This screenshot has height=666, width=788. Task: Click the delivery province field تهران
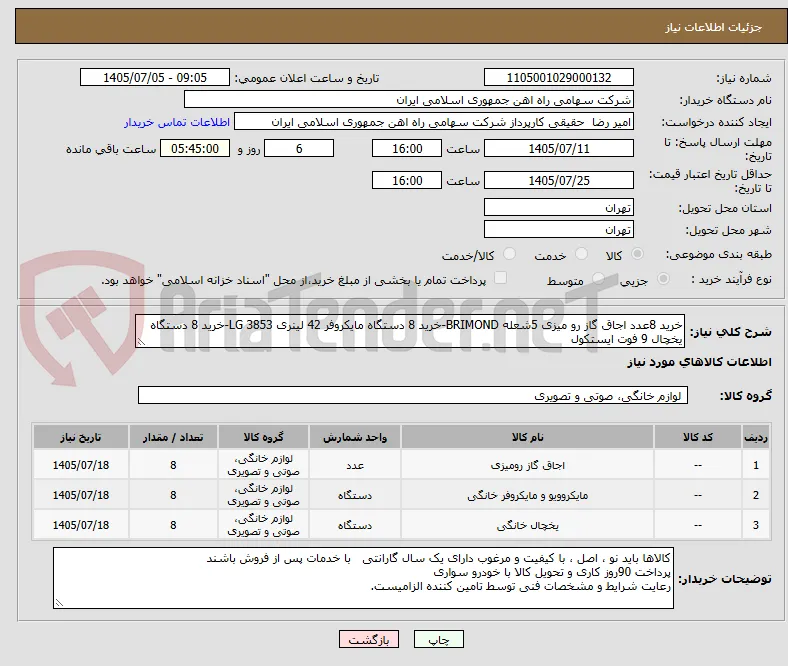click(x=559, y=208)
